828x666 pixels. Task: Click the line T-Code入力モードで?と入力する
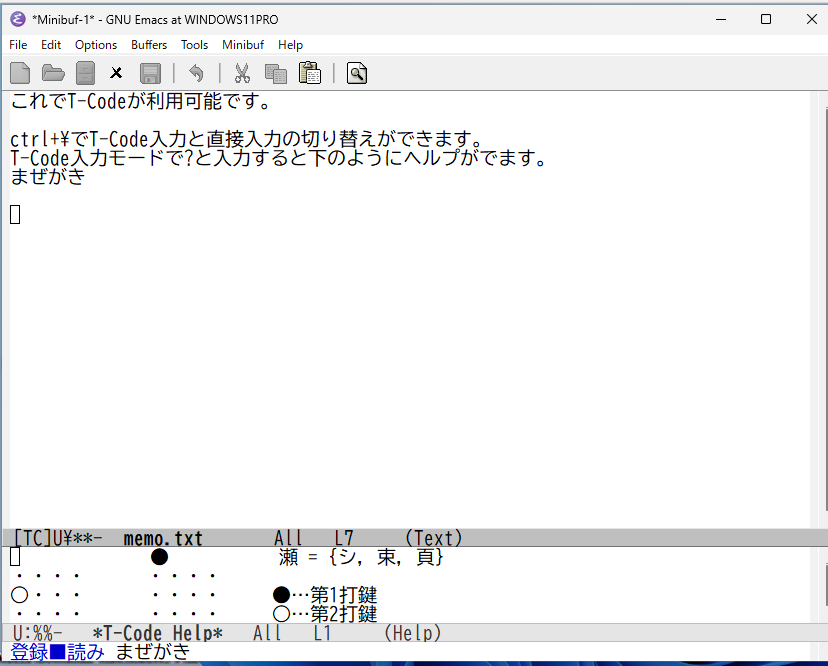279,158
